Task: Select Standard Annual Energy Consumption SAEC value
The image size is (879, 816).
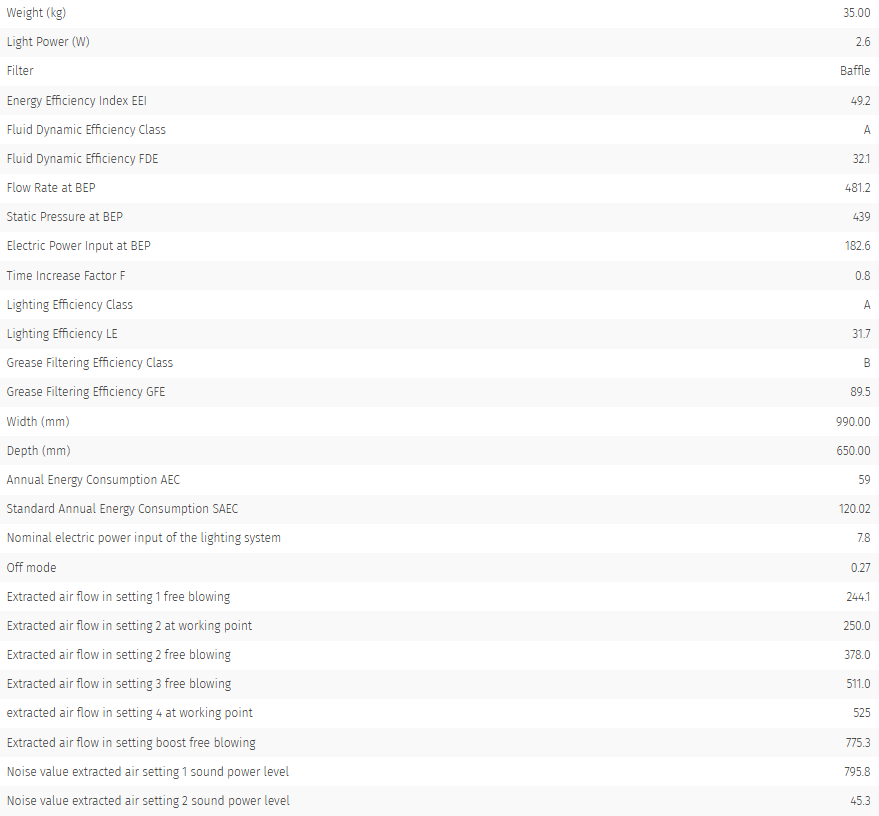Action: click(x=854, y=509)
